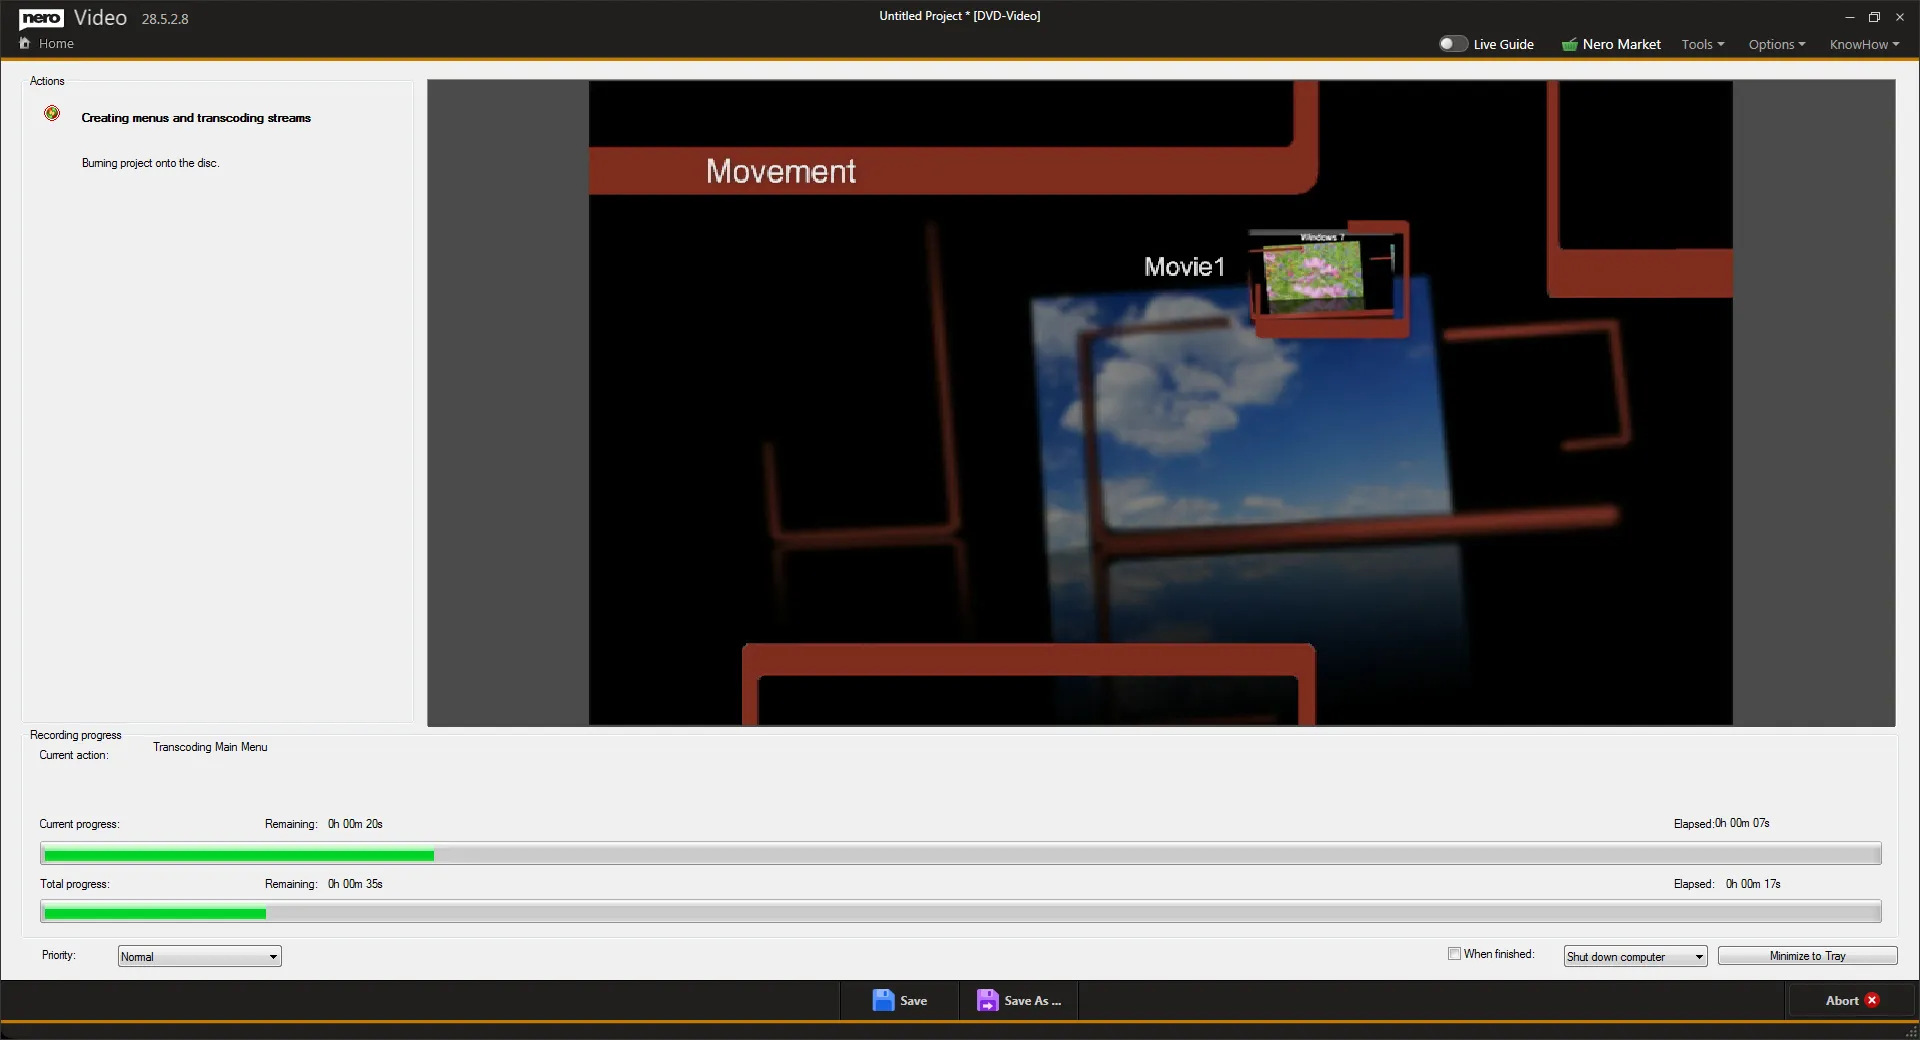The image size is (1920, 1040).
Task: Open the Priority dropdown set to Normal
Action: pyautogui.click(x=198, y=956)
